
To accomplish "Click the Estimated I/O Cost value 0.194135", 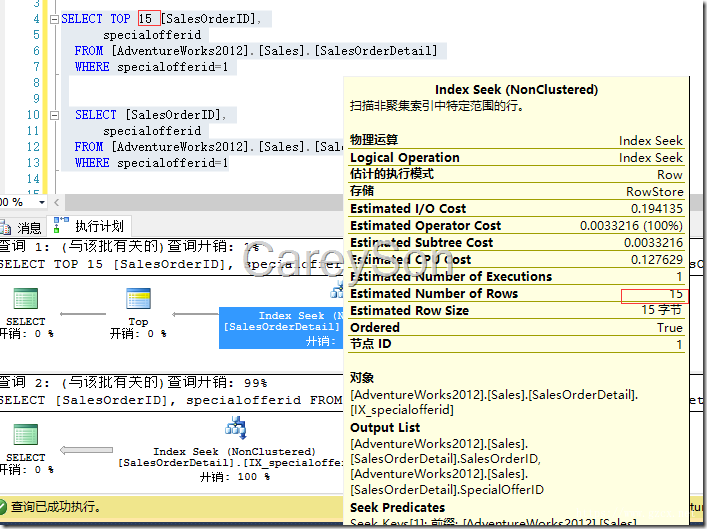I will (x=656, y=209).
